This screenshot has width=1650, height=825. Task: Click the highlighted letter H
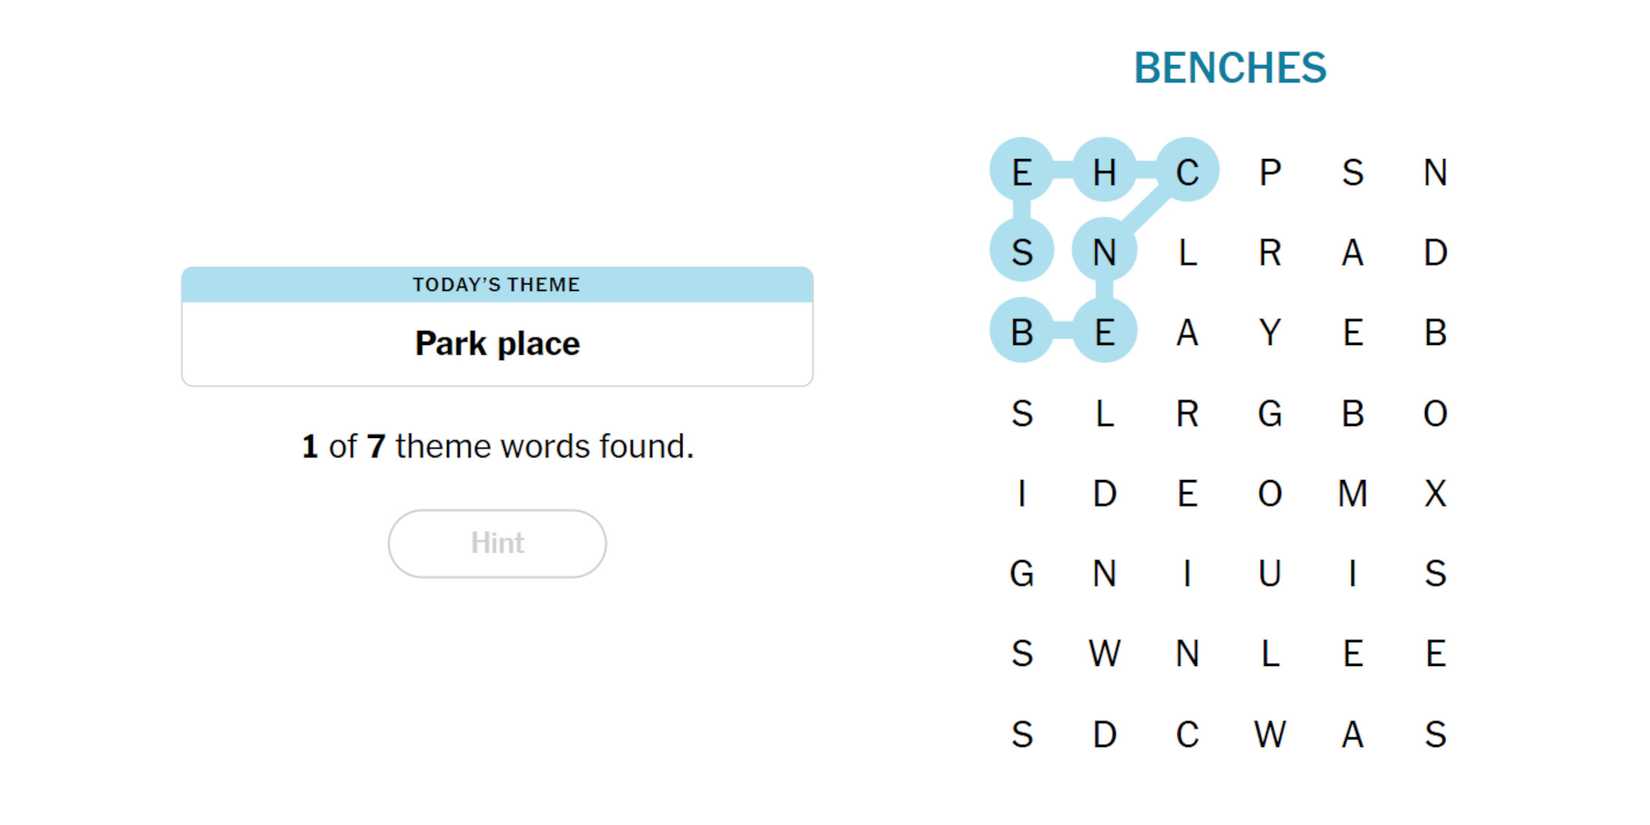[1104, 172]
